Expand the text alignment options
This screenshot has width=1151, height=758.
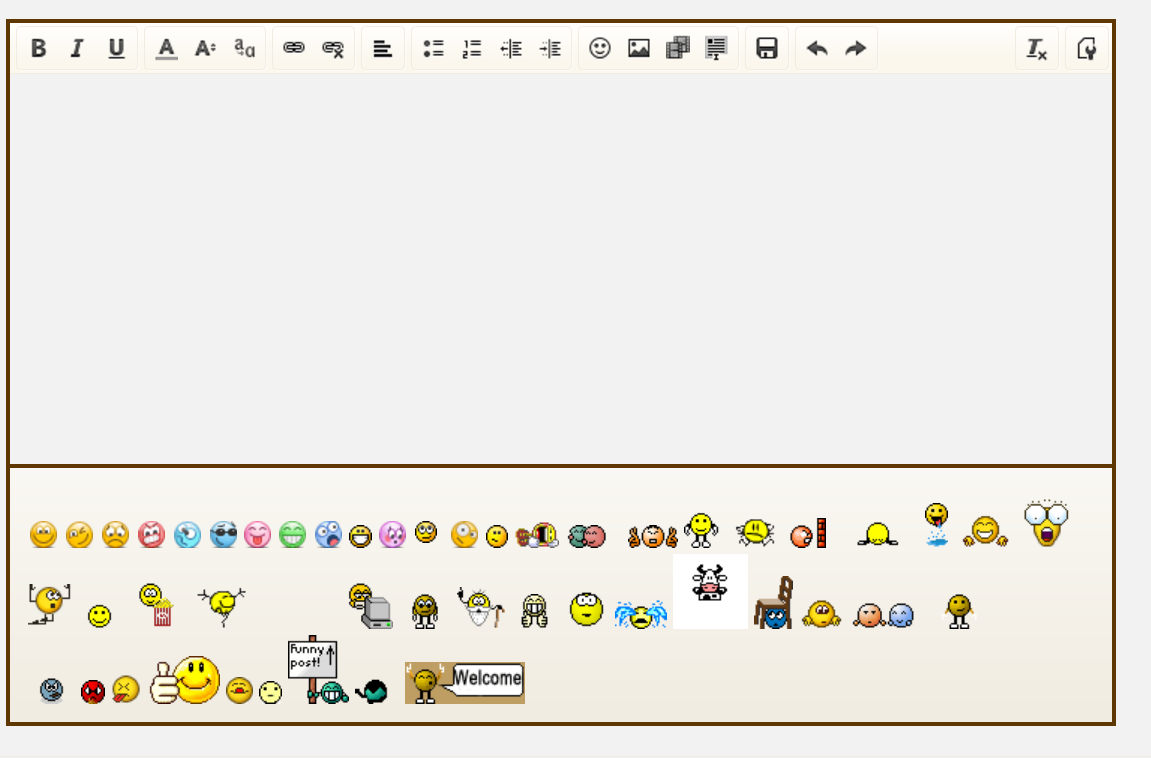(x=382, y=48)
